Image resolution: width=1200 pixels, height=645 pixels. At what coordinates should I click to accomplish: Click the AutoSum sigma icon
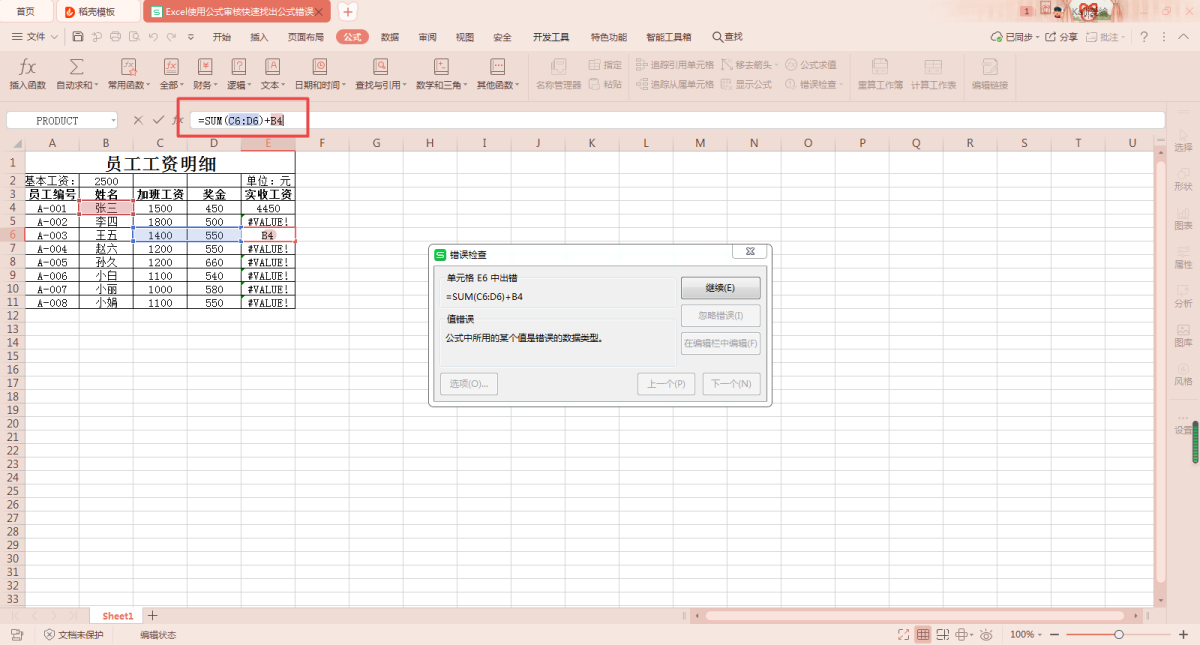pos(76,67)
